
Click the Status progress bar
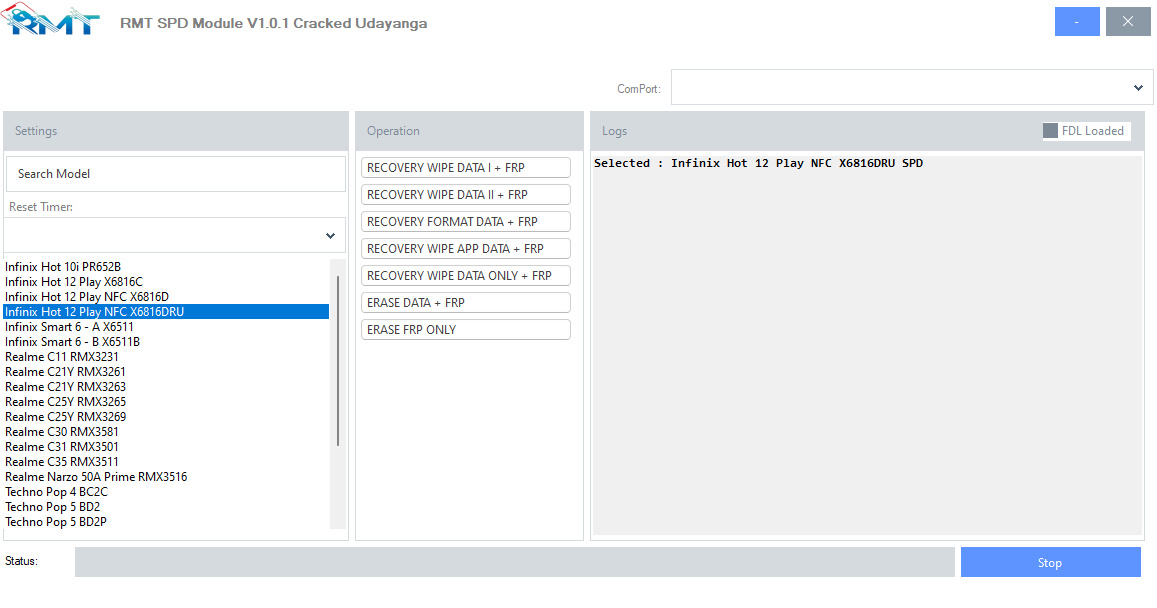(514, 562)
